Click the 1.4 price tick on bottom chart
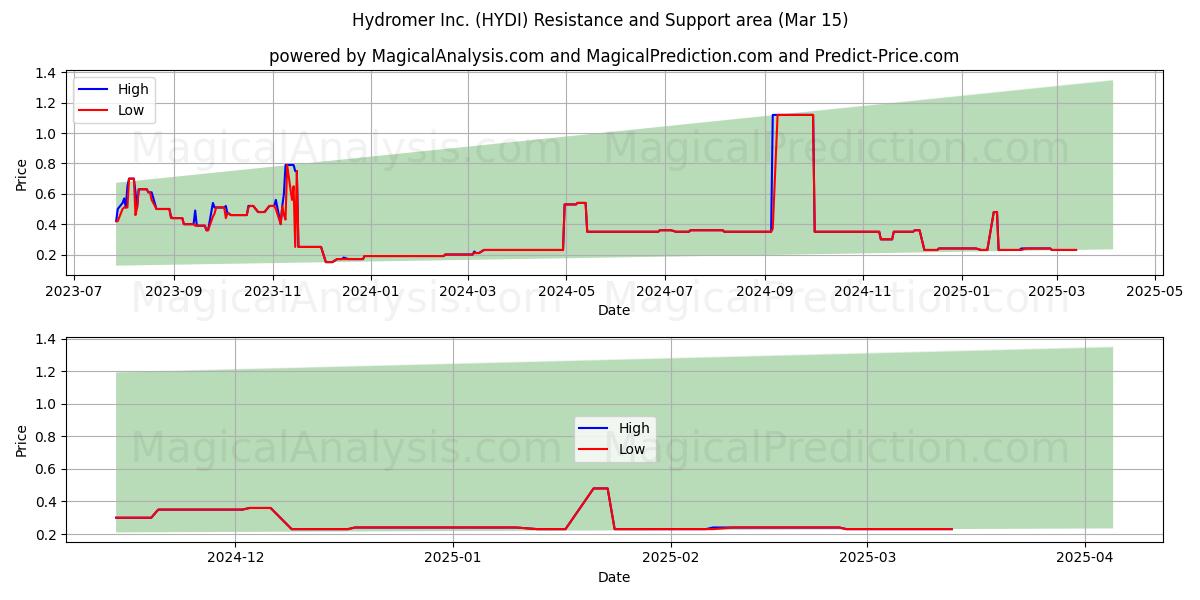Screen dimensions: 1200x600 coord(46,340)
